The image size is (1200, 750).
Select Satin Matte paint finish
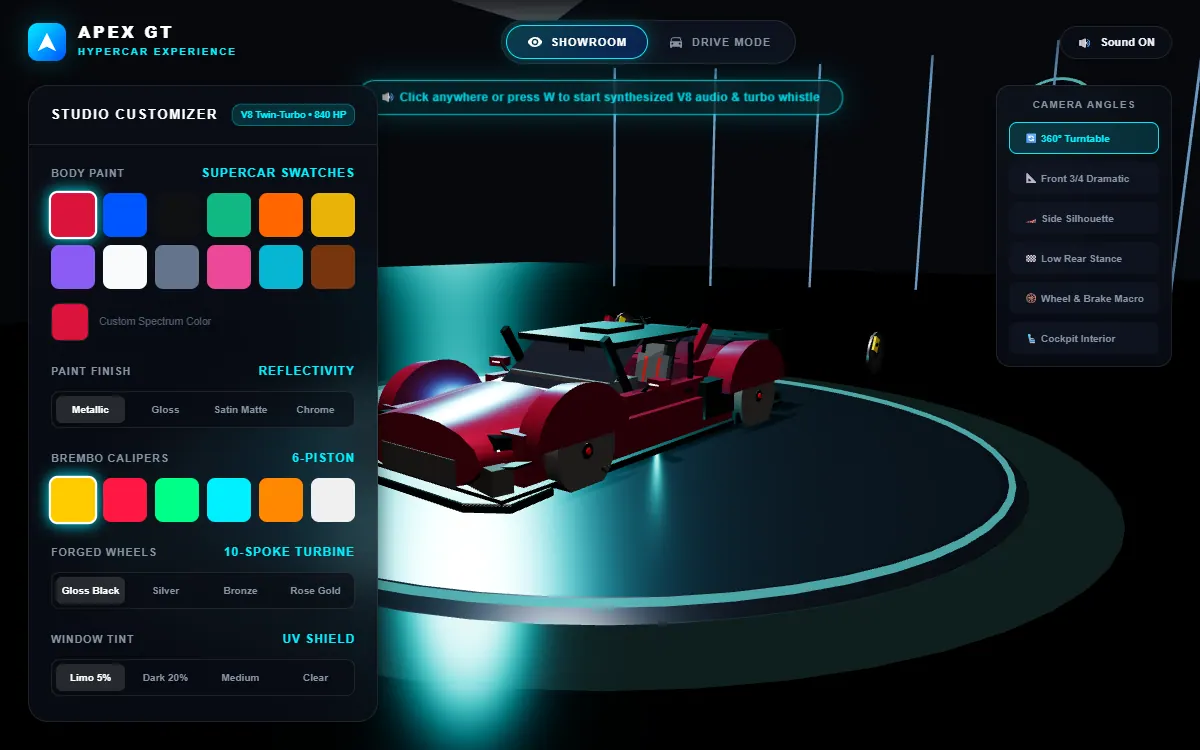point(240,409)
